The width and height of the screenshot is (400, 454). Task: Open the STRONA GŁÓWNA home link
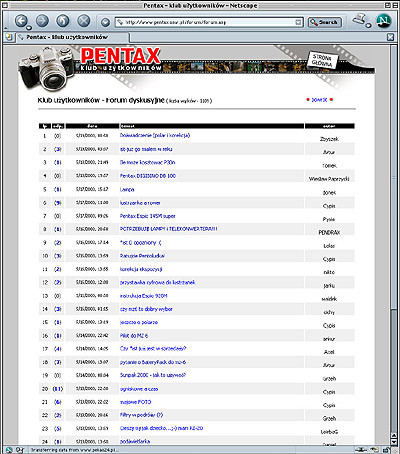click(x=322, y=60)
